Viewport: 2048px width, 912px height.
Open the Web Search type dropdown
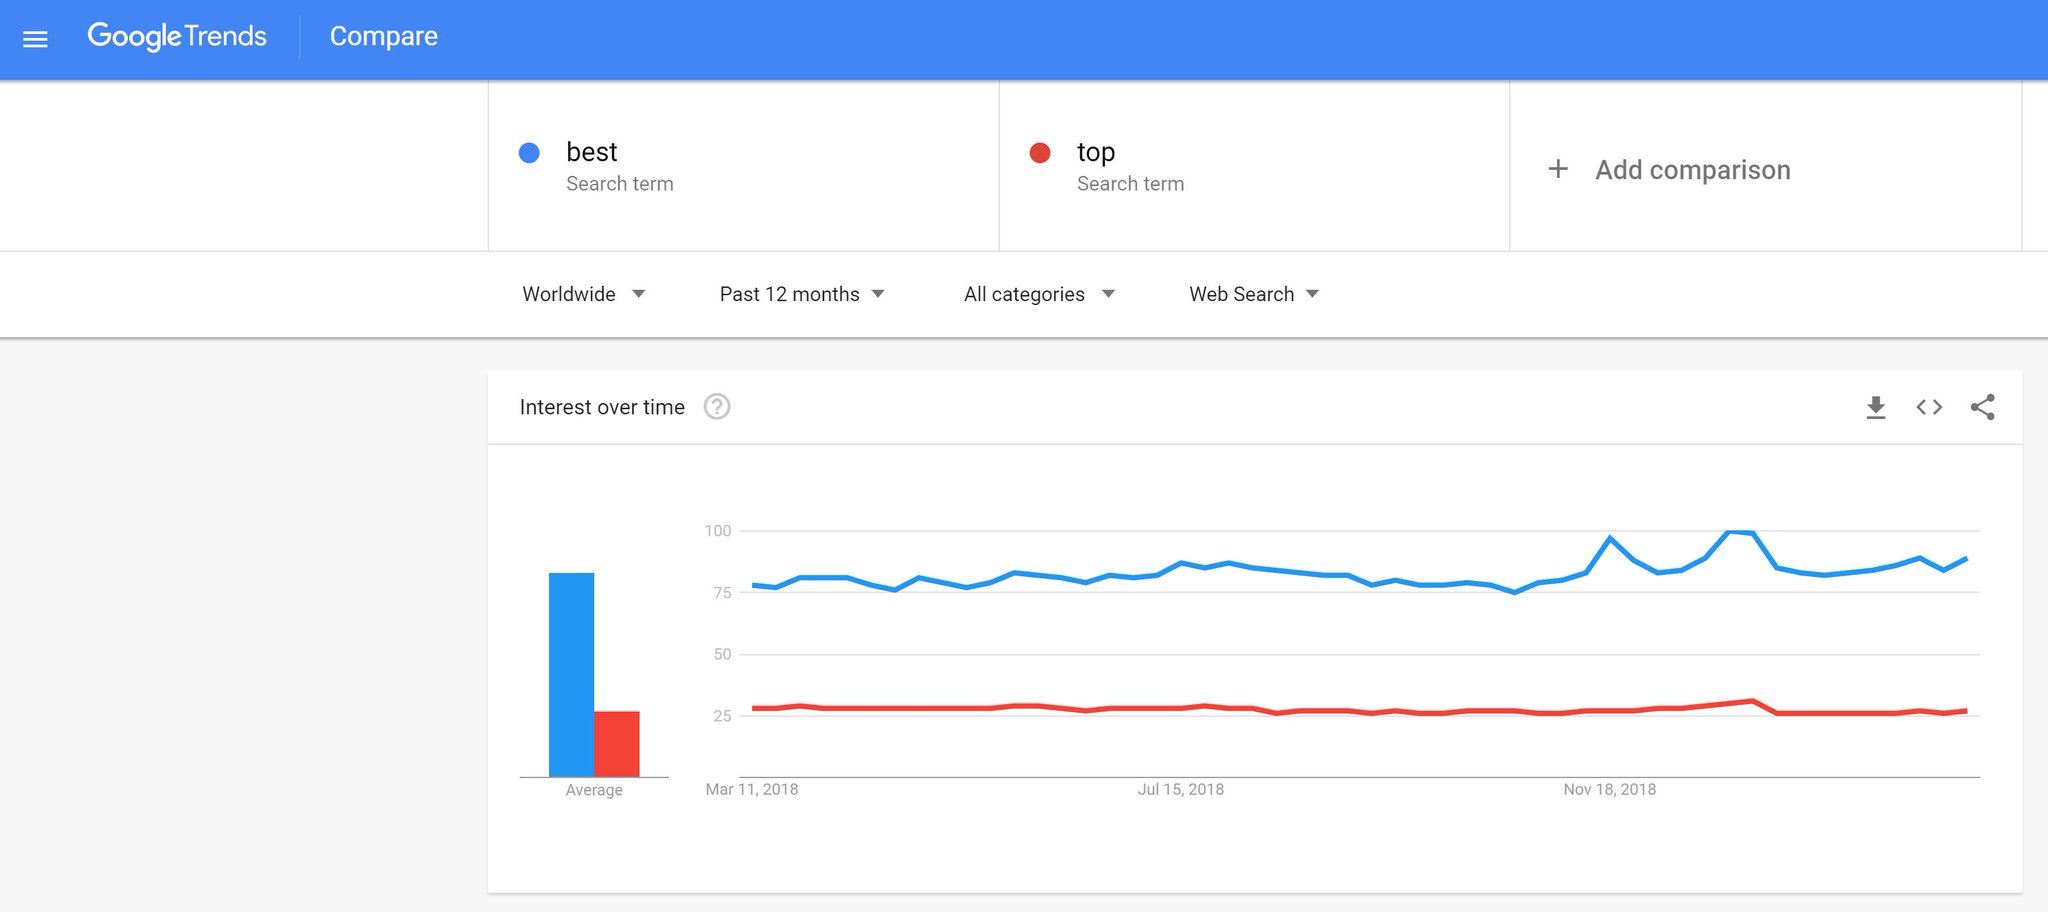(1254, 294)
